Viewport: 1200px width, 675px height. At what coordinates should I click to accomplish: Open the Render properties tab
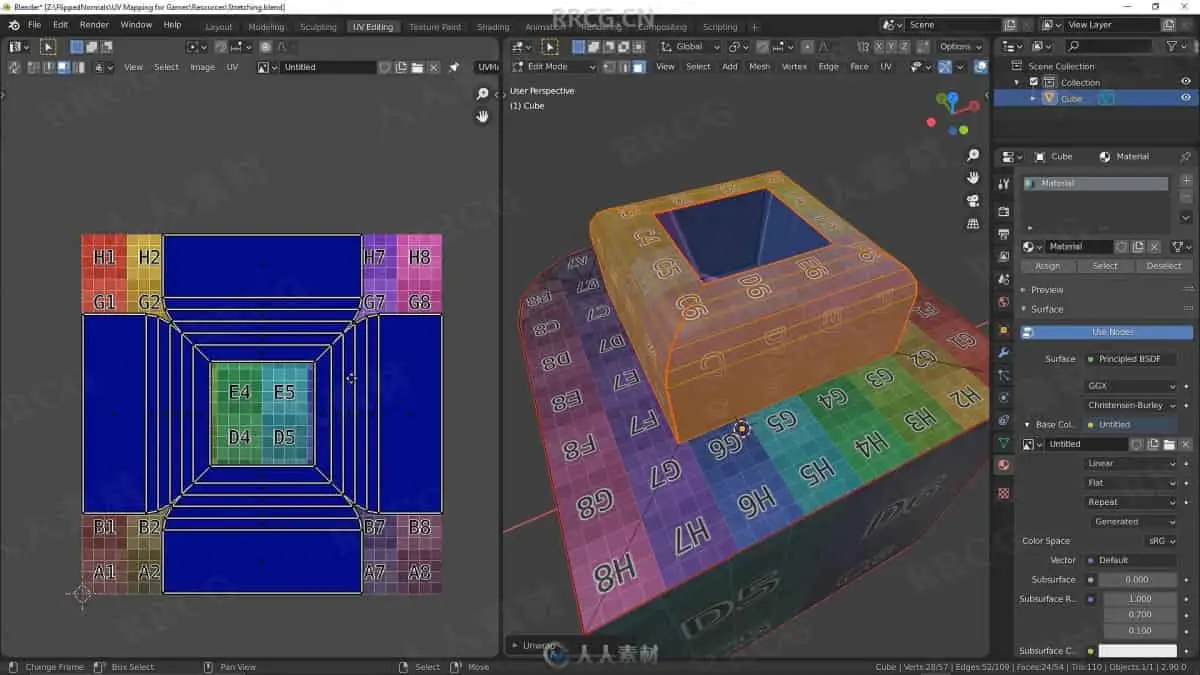[x=1004, y=212]
